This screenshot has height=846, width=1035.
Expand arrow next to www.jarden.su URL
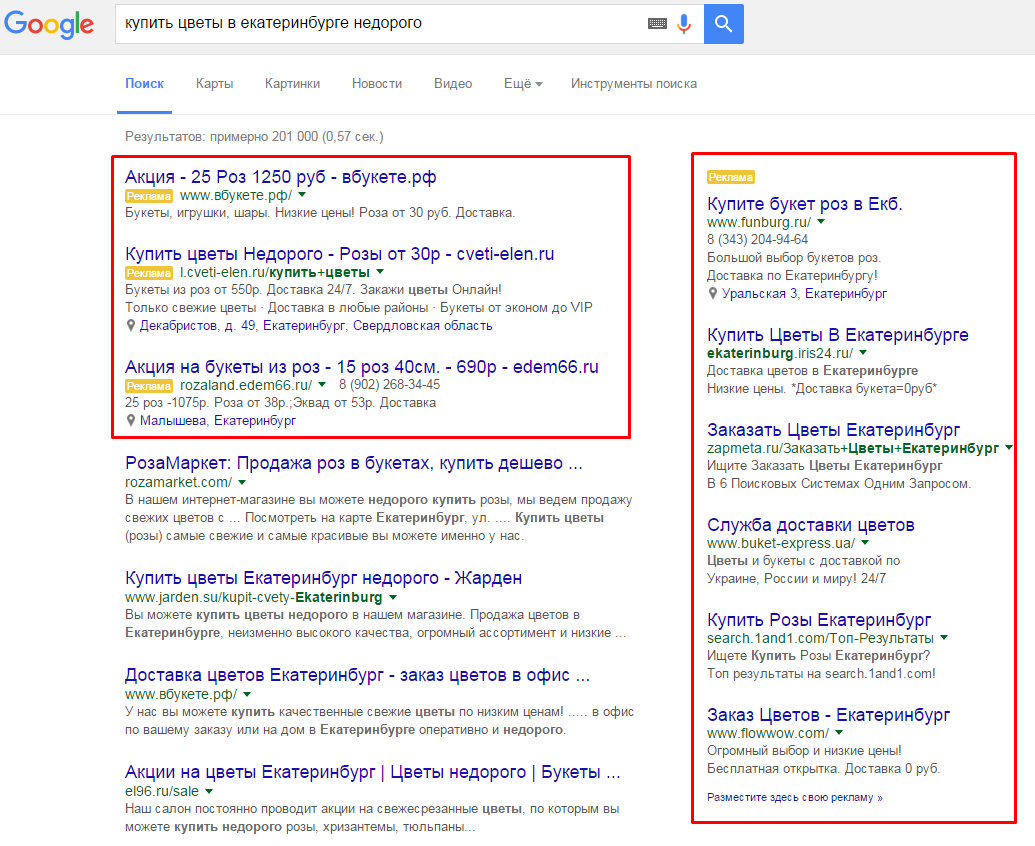coord(393,597)
